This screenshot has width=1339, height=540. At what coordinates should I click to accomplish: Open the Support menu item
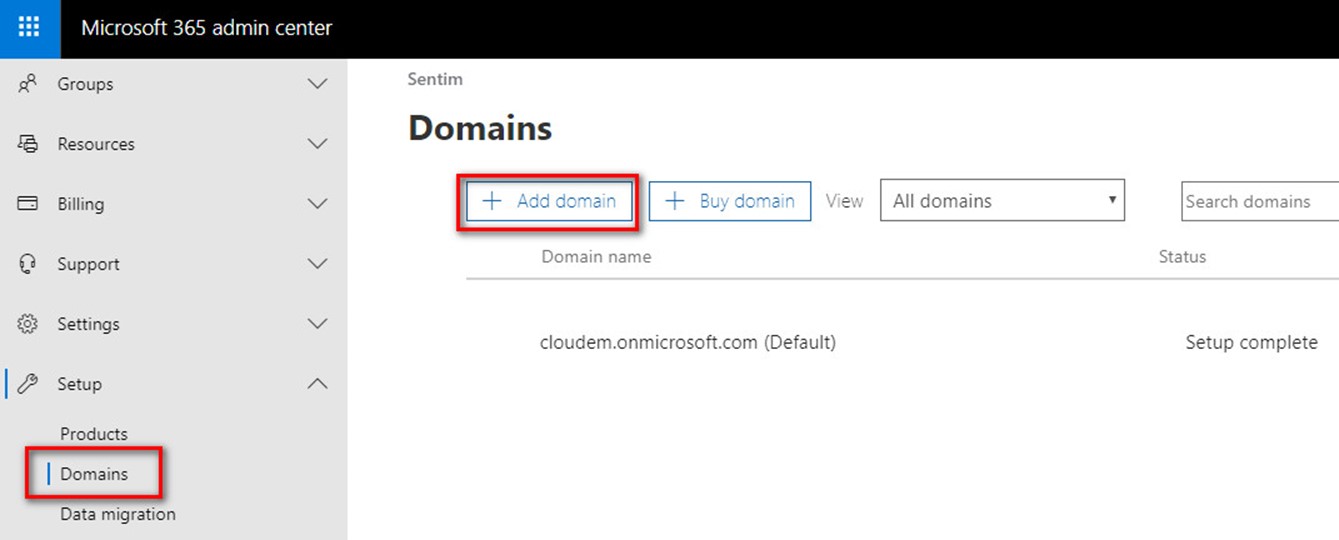(173, 264)
